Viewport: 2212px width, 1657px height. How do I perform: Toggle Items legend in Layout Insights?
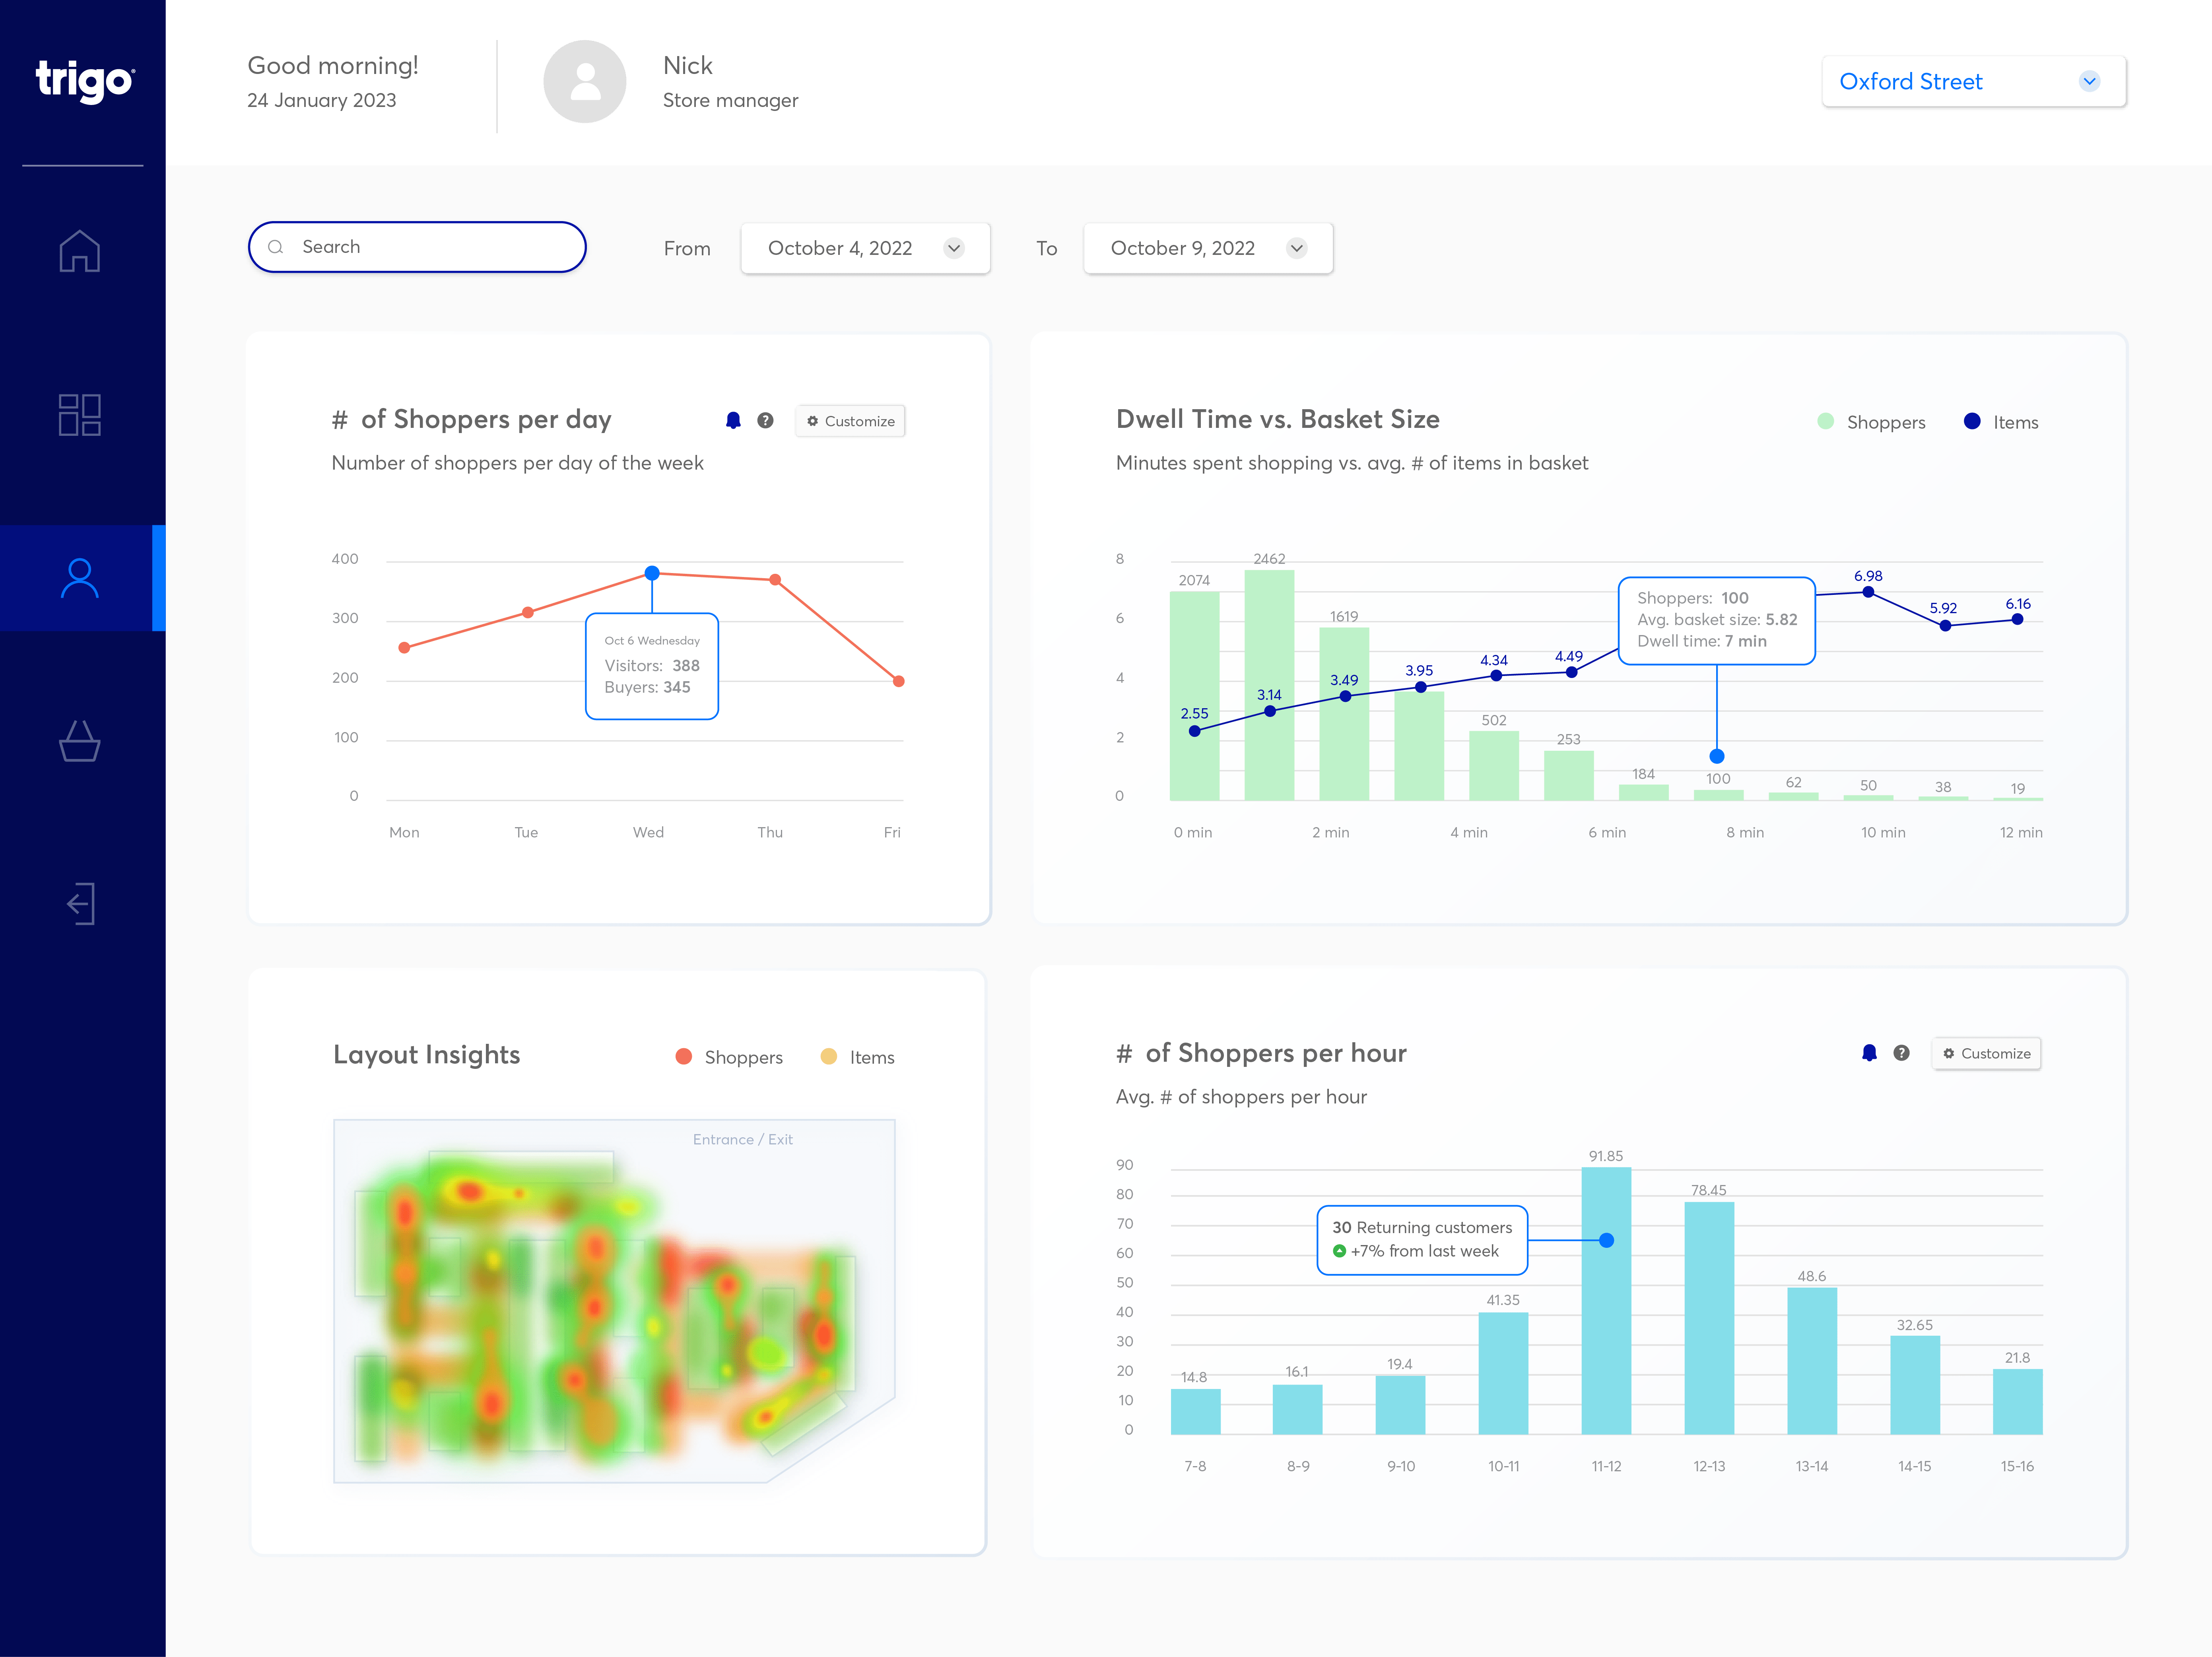857,1057
